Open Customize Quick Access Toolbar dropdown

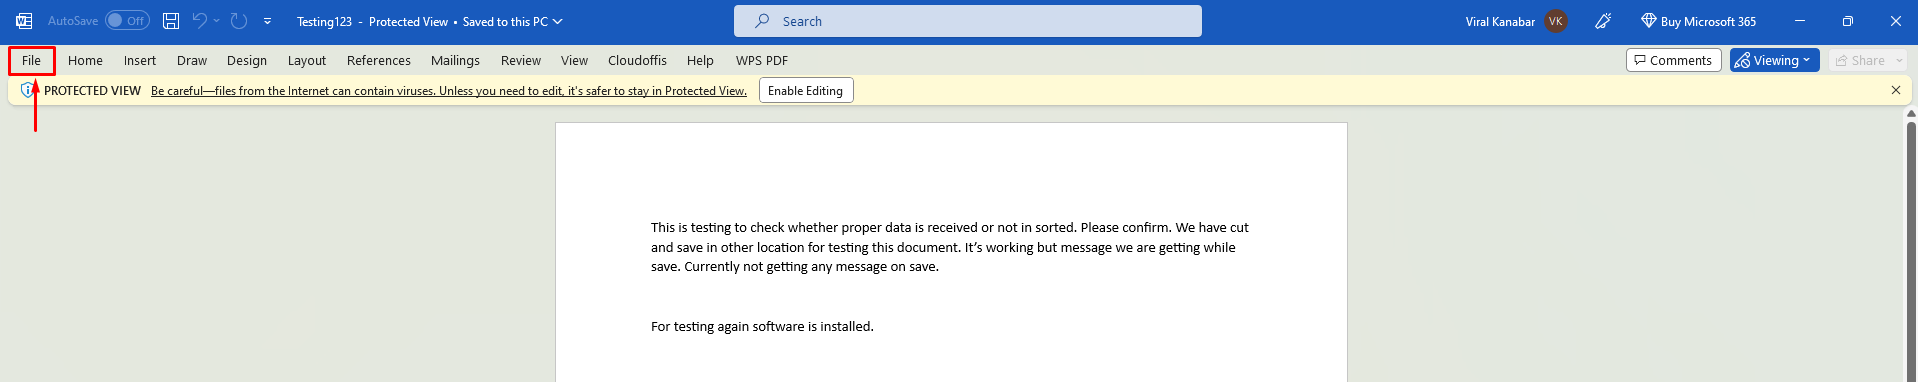tap(267, 21)
